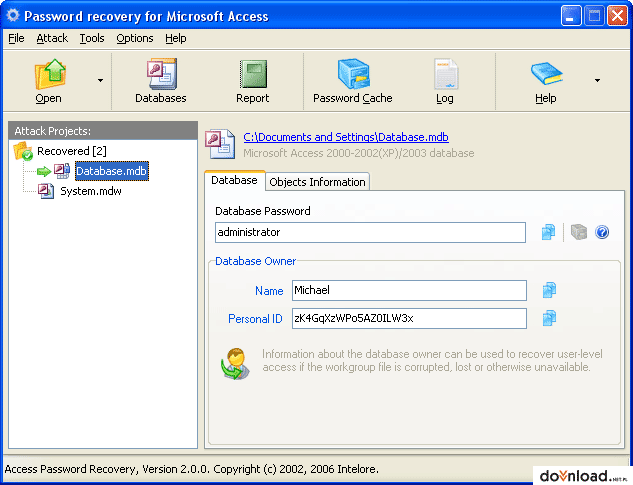Click the status bar version text
Image resolution: width=633 pixels, height=485 pixels.
click(192, 469)
